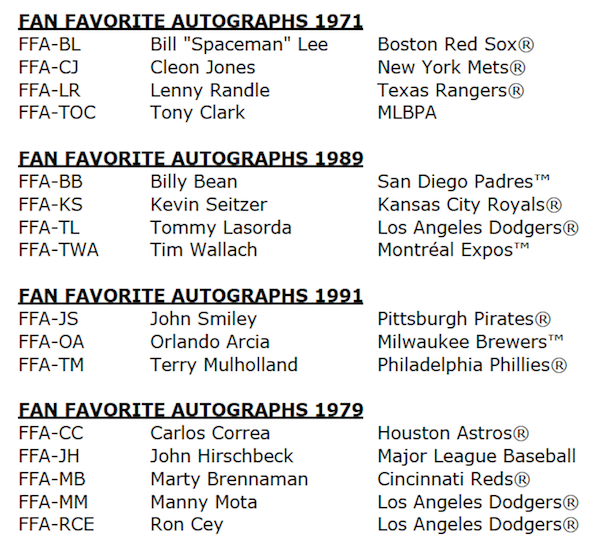Click Lenny Randle's name
The image size is (600, 555).
coord(207,90)
